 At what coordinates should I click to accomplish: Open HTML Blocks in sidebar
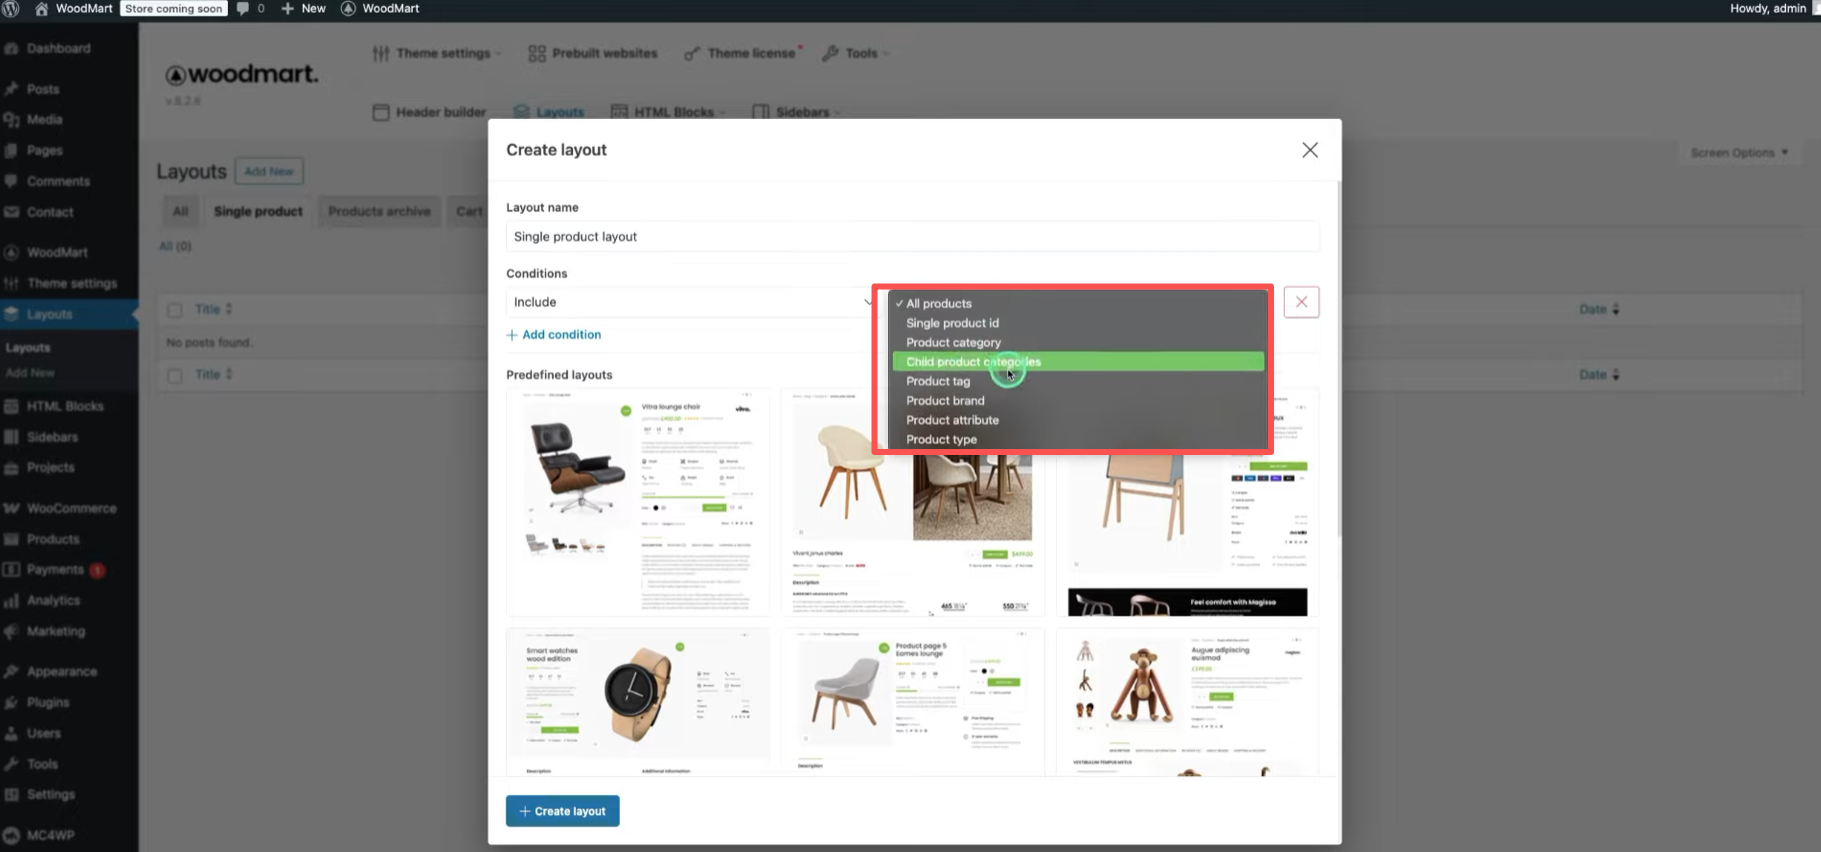[x=65, y=406]
